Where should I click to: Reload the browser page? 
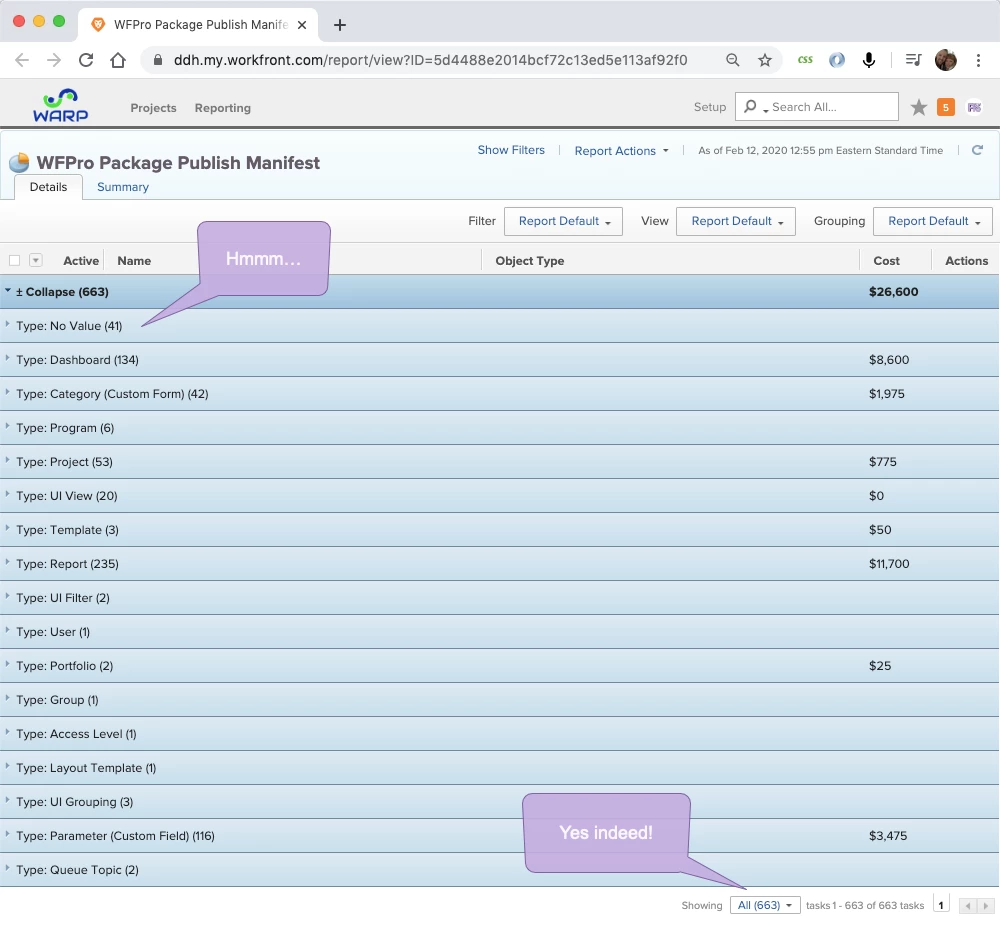click(86, 60)
